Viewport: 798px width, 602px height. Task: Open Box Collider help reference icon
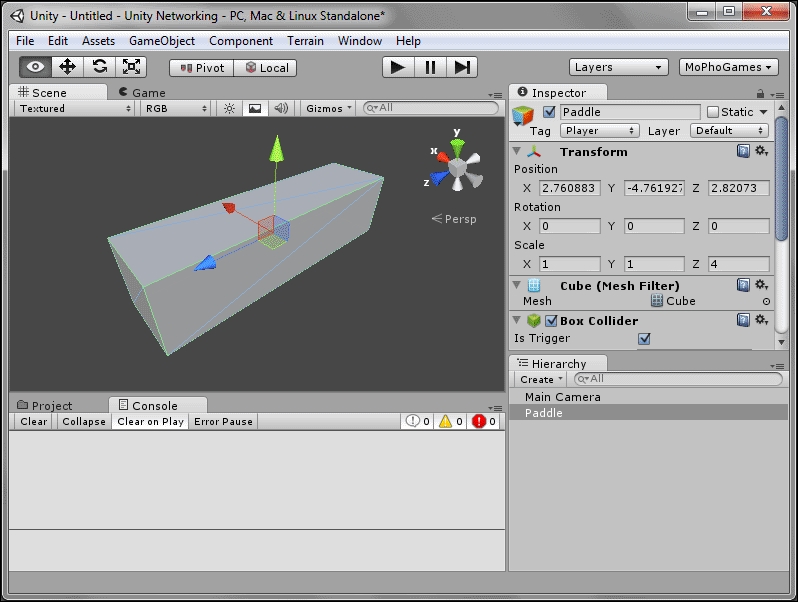[743, 320]
